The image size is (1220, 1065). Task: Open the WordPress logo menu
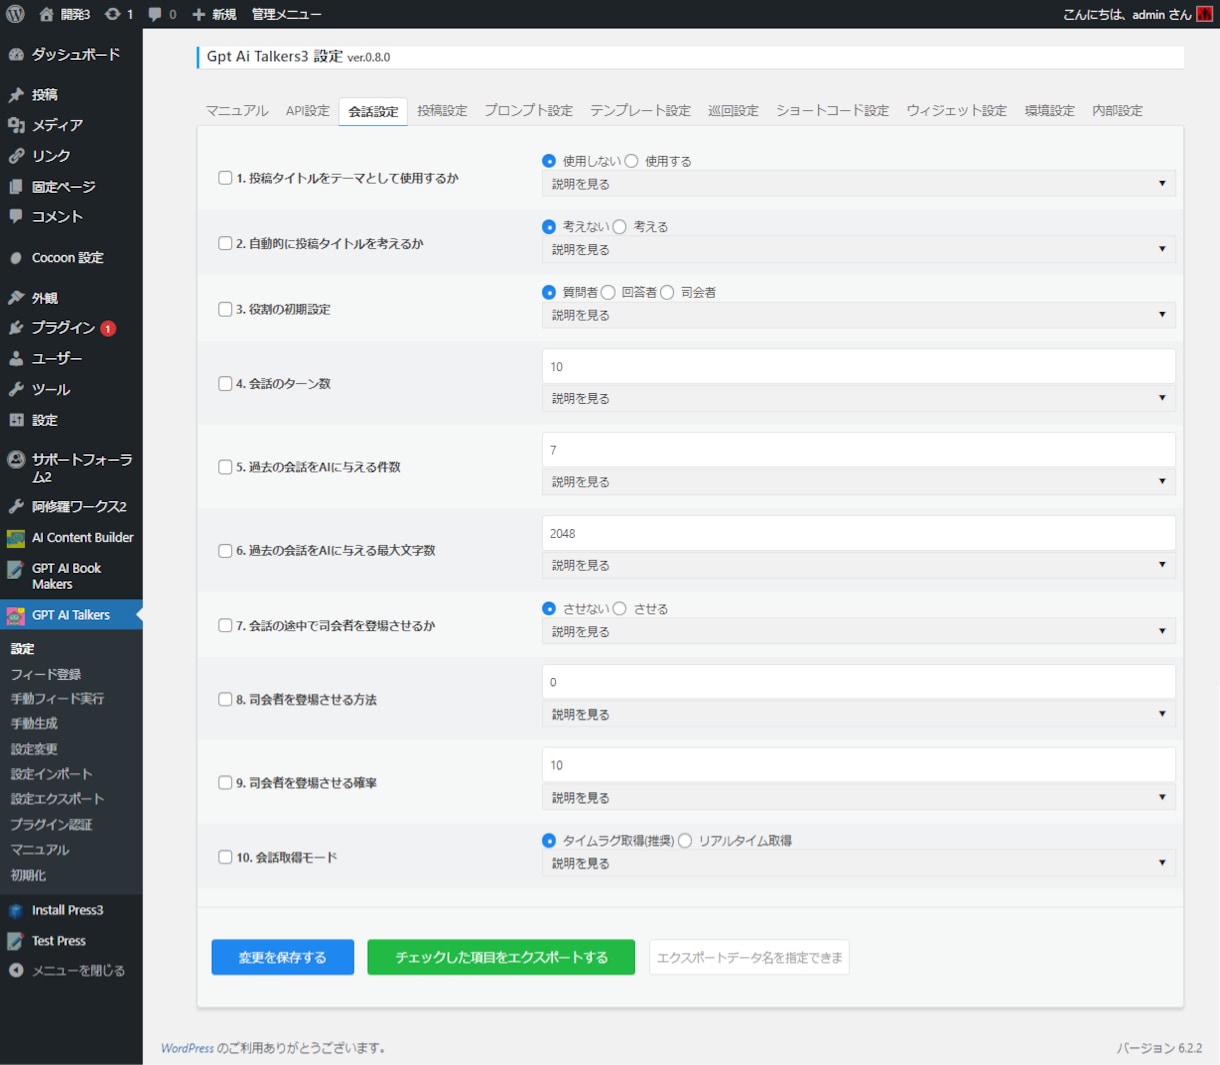tap(15, 14)
